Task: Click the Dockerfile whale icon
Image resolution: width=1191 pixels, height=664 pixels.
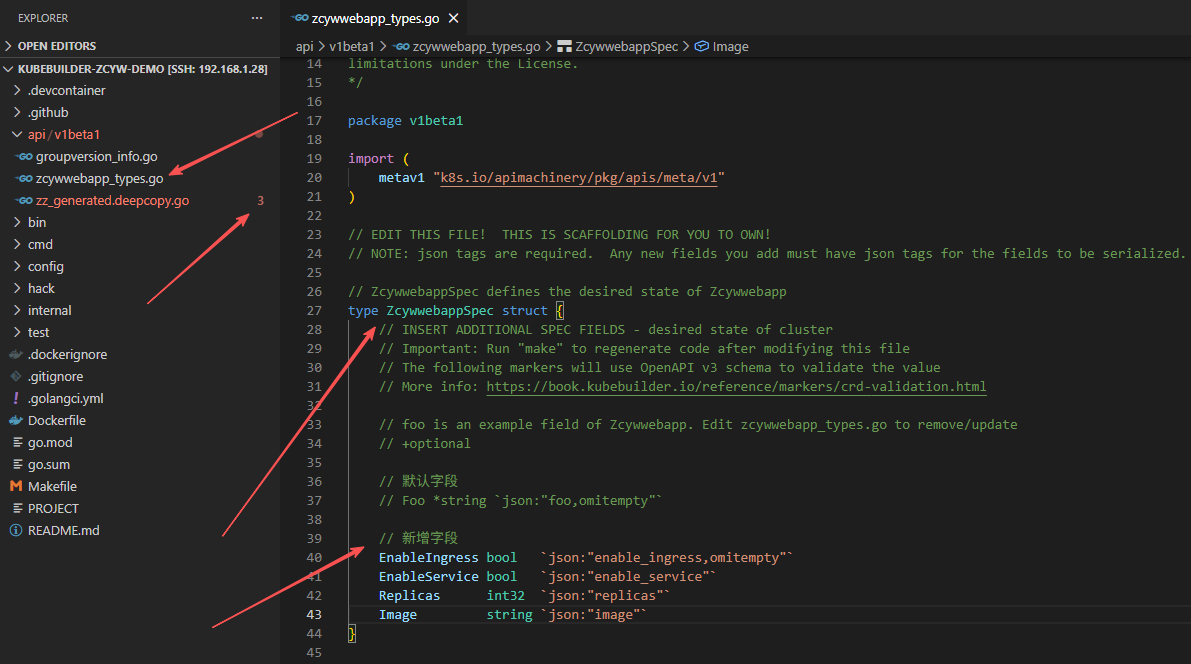Action: [16, 421]
